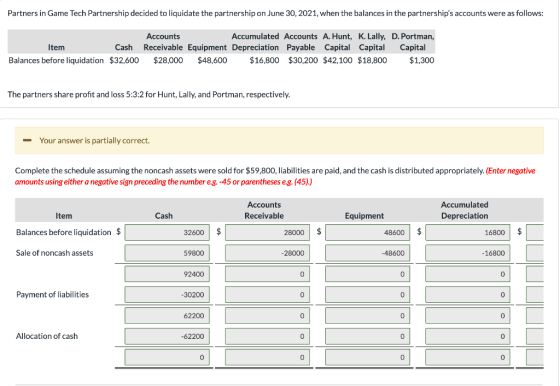560x386 pixels.
Task: Select Equipment balance field showing 48600
Action: coord(368,232)
